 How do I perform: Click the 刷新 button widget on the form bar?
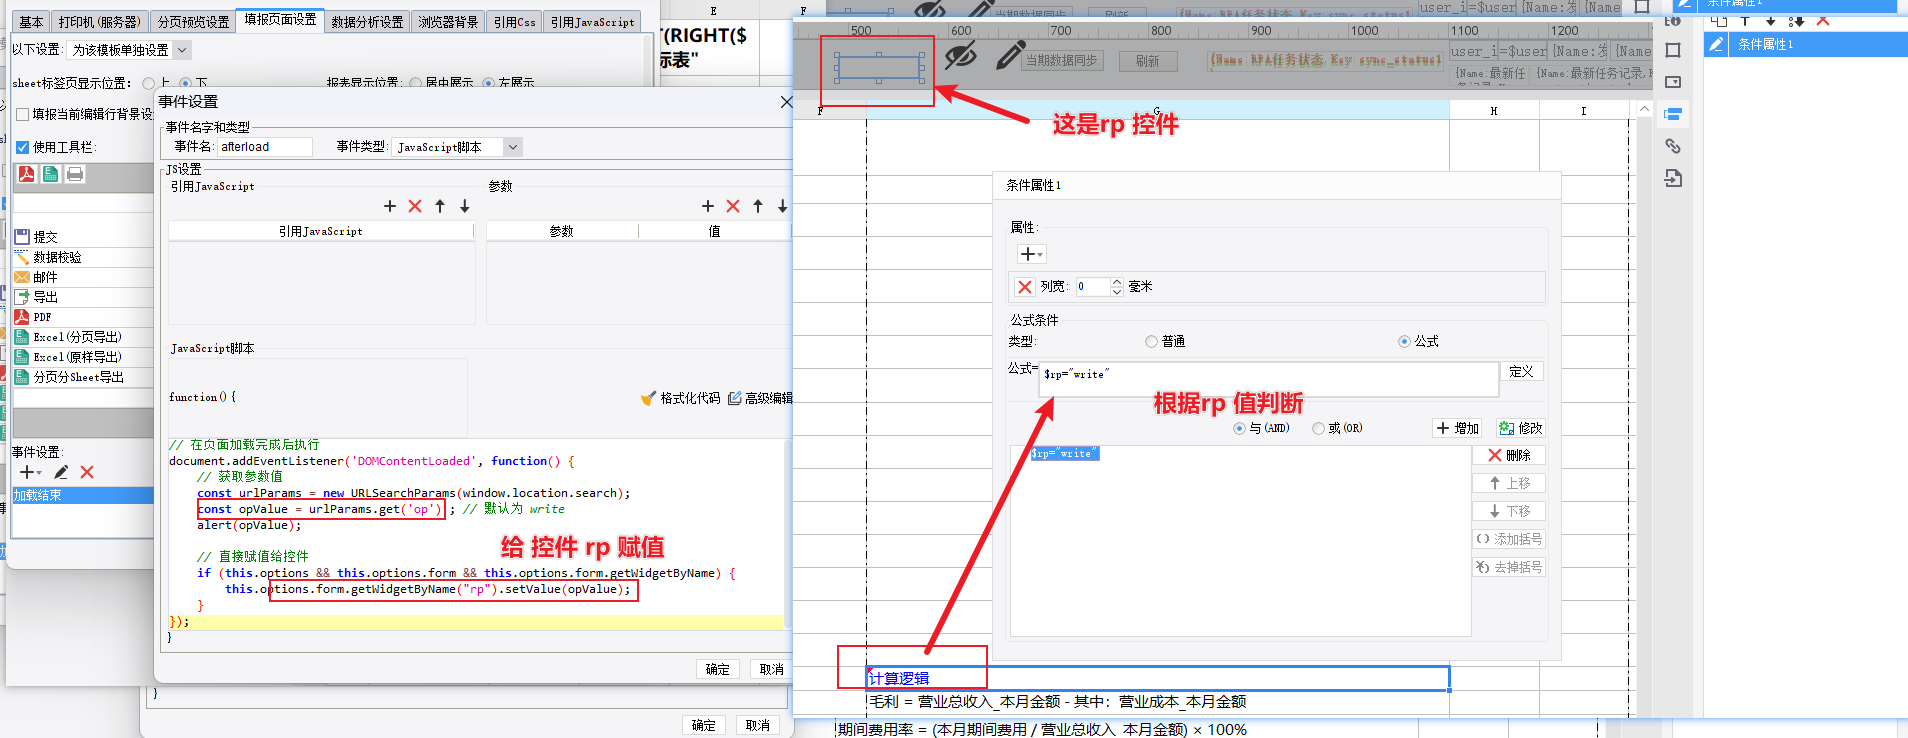click(x=1148, y=61)
